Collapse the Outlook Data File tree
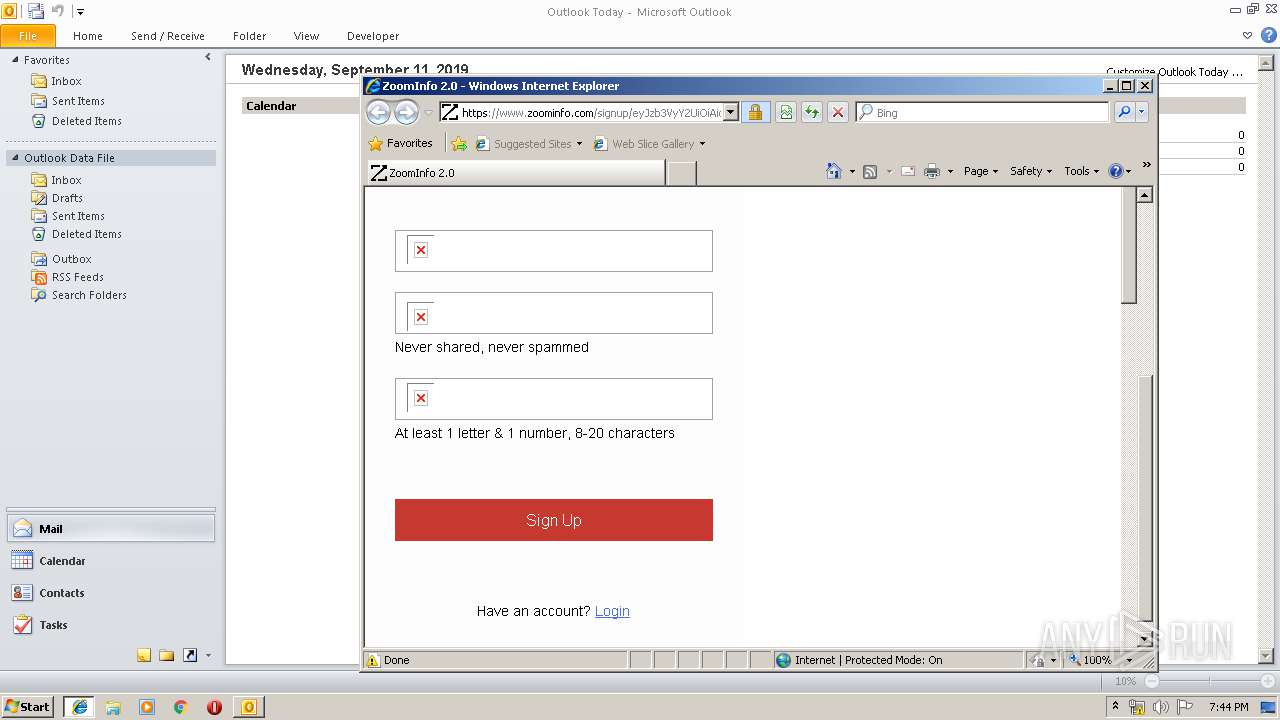Screen dimensions: 1280x720 click(x=15, y=158)
